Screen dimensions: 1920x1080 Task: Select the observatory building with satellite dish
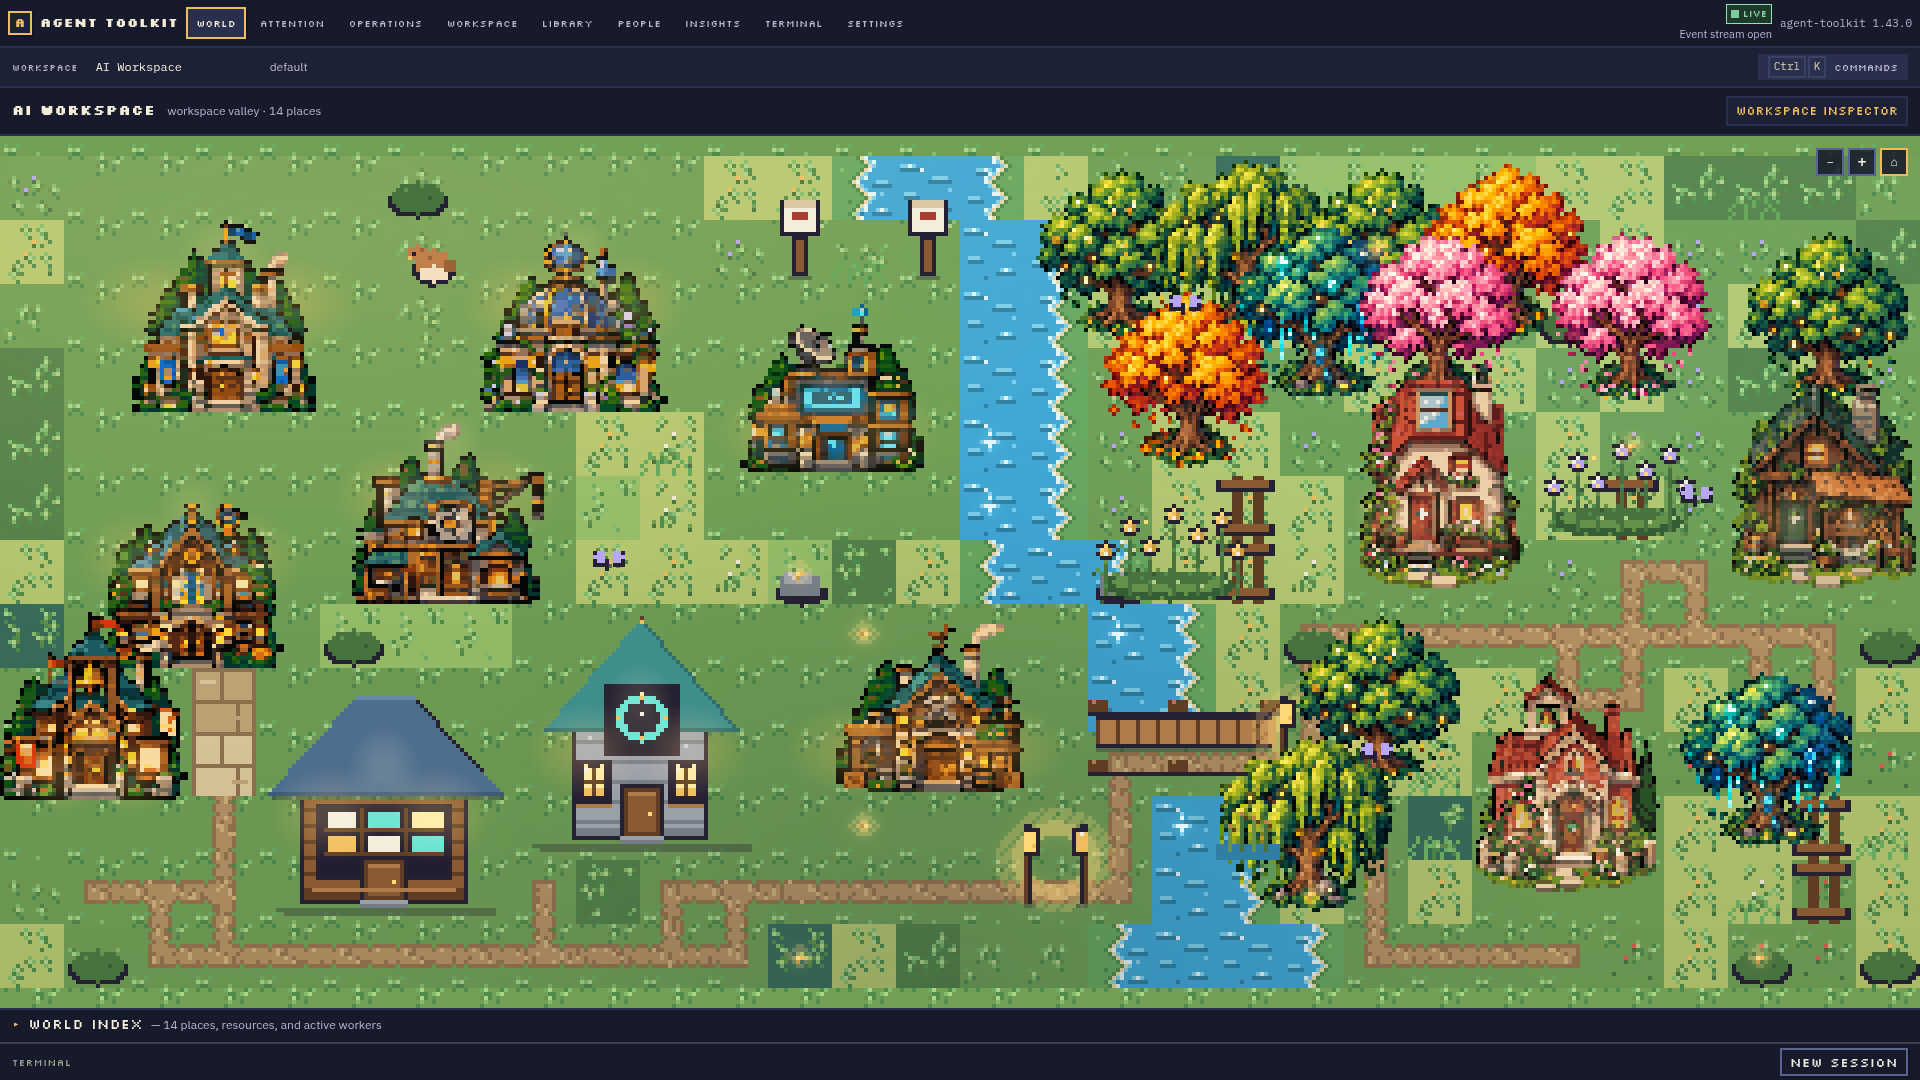click(x=832, y=395)
